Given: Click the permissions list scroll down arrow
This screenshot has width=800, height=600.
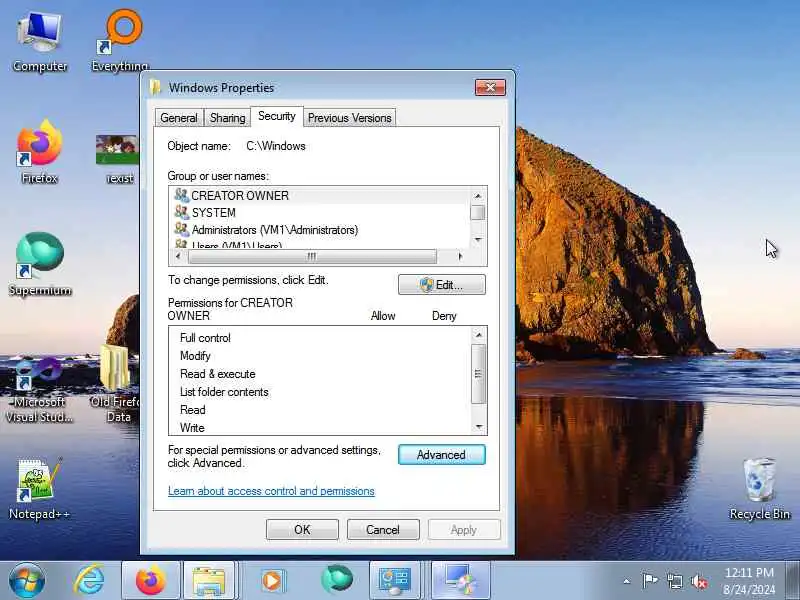Looking at the screenshot, I should [x=479, y=427].
